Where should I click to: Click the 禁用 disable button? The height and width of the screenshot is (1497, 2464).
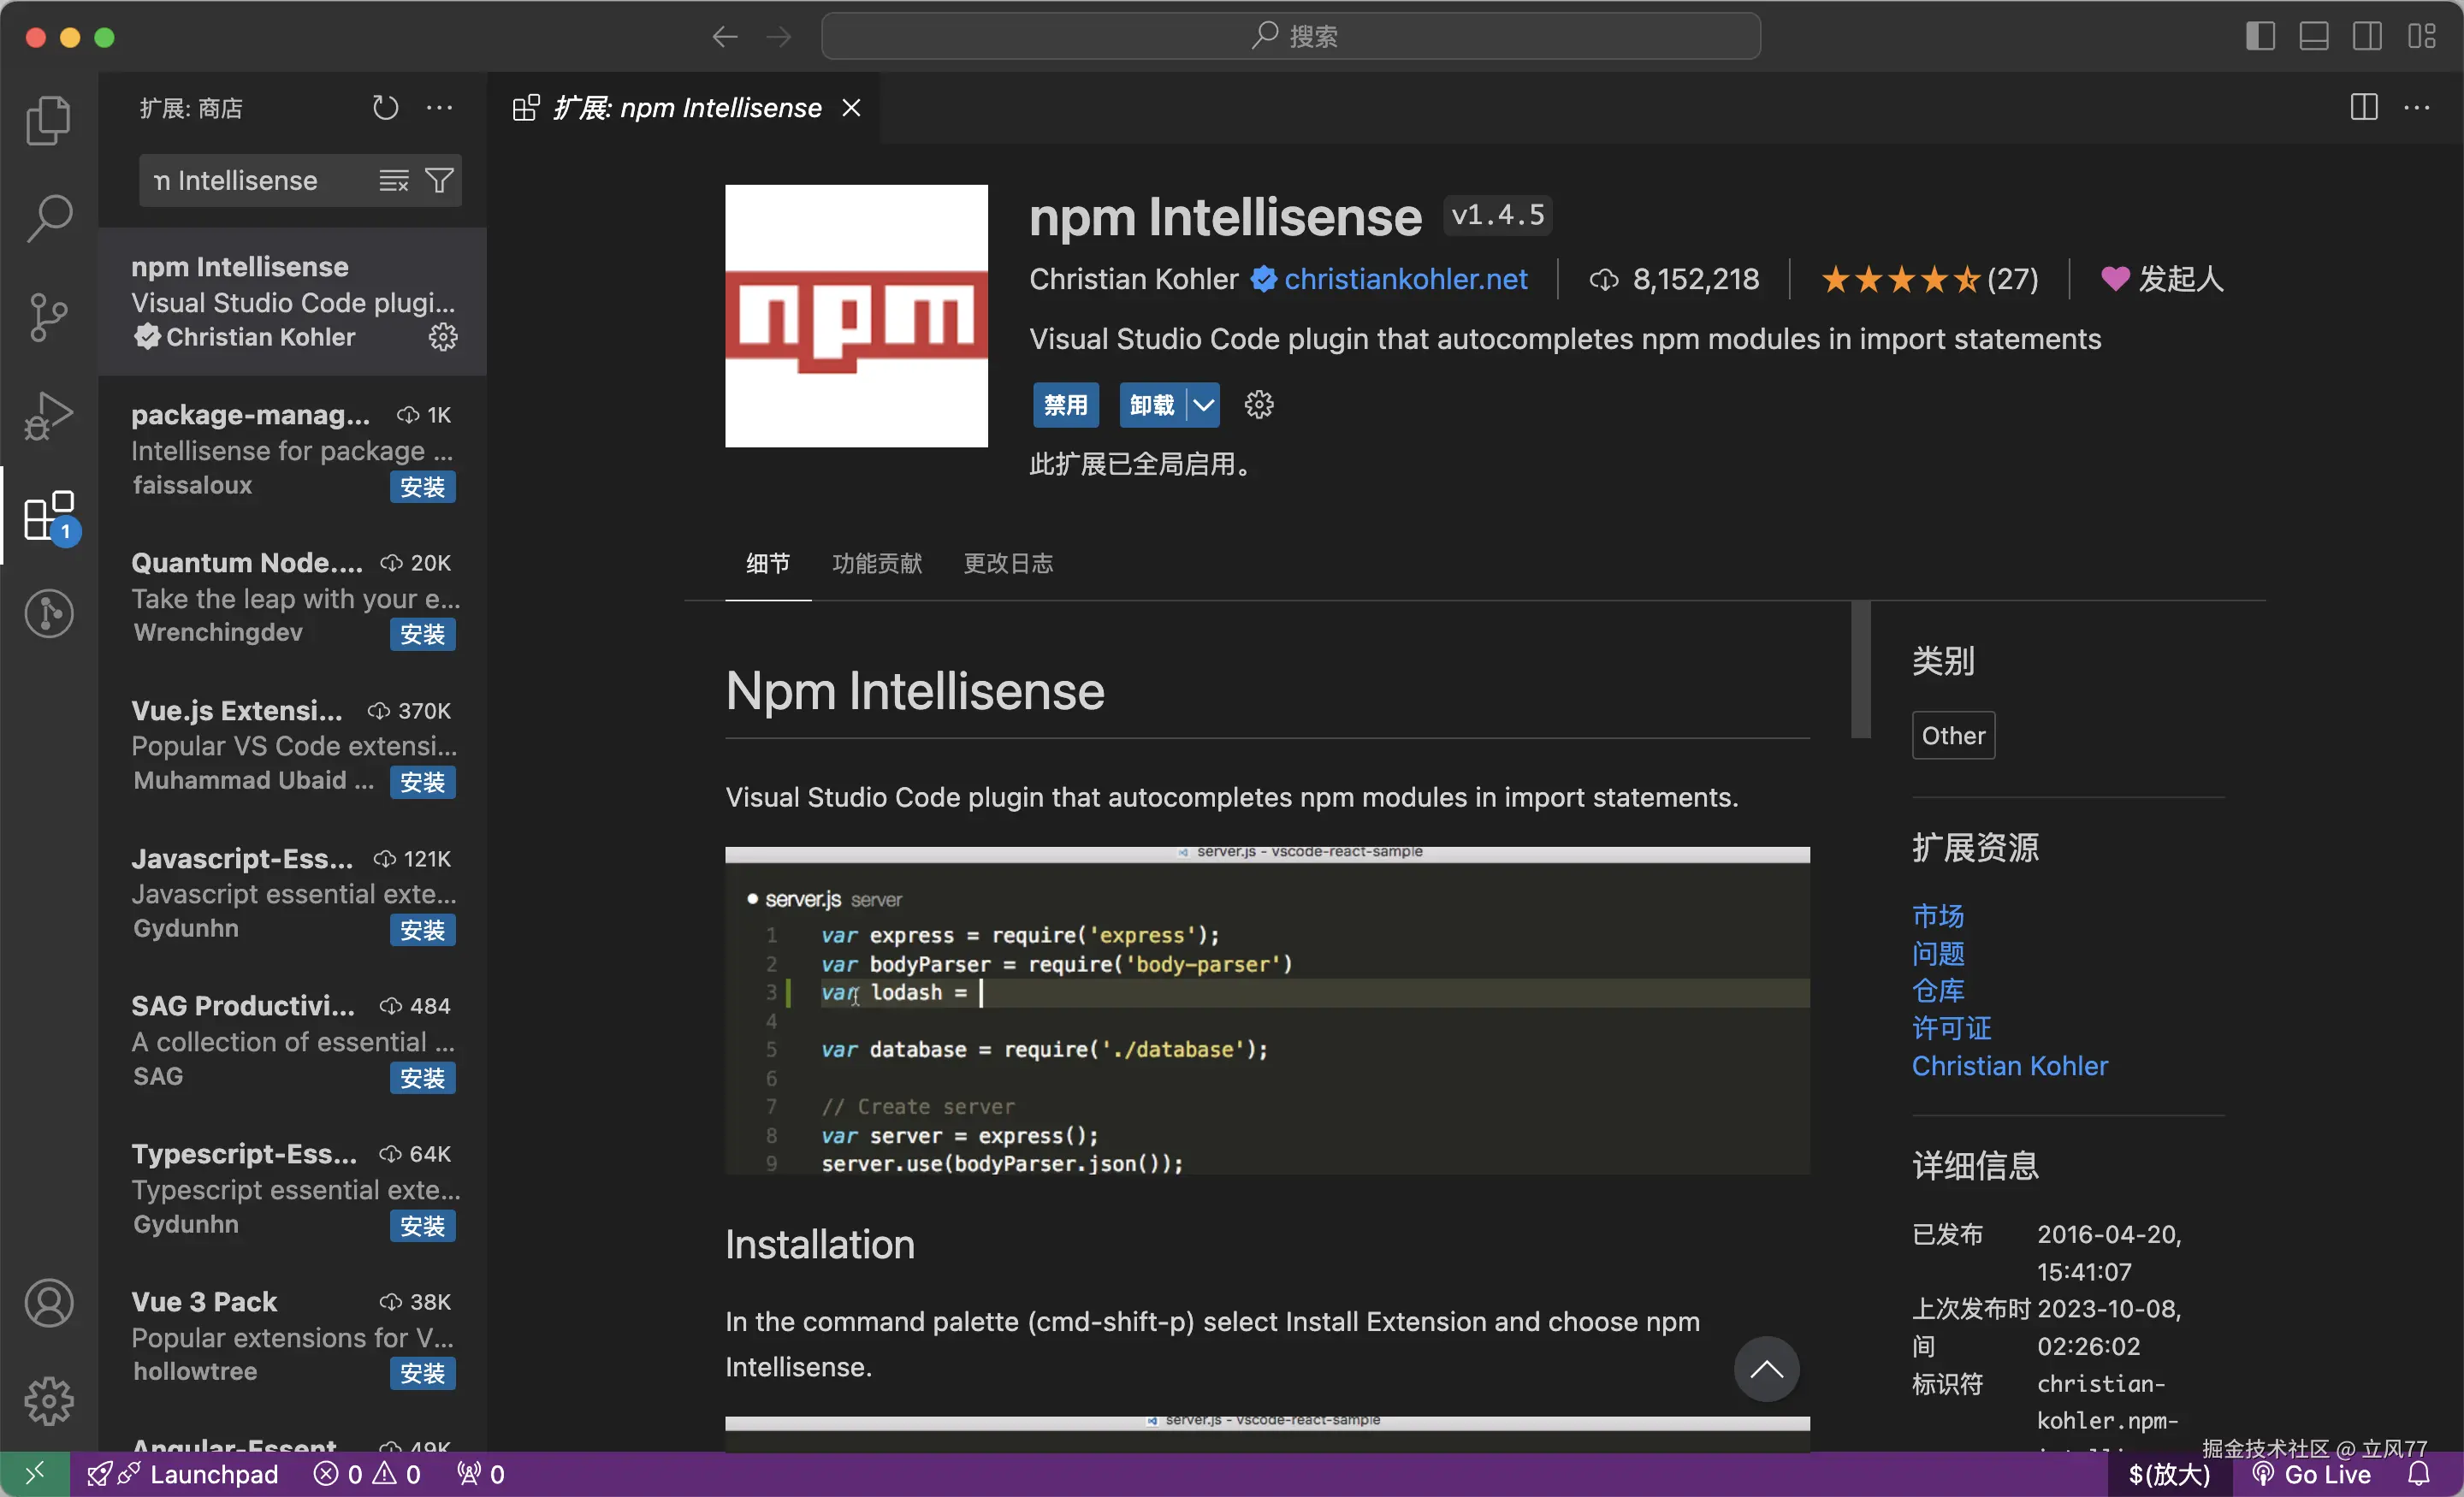pos(1065,405)
